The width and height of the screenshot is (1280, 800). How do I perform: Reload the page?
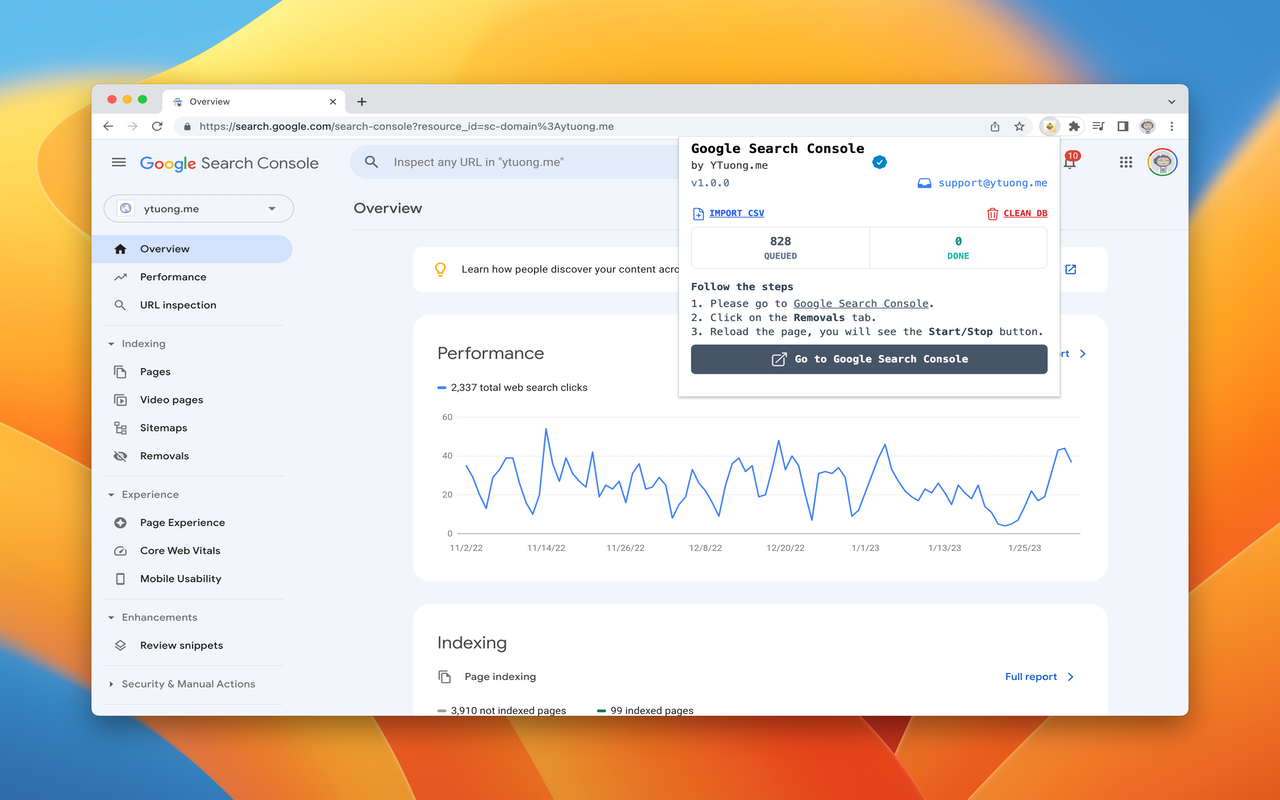(157, 127)
